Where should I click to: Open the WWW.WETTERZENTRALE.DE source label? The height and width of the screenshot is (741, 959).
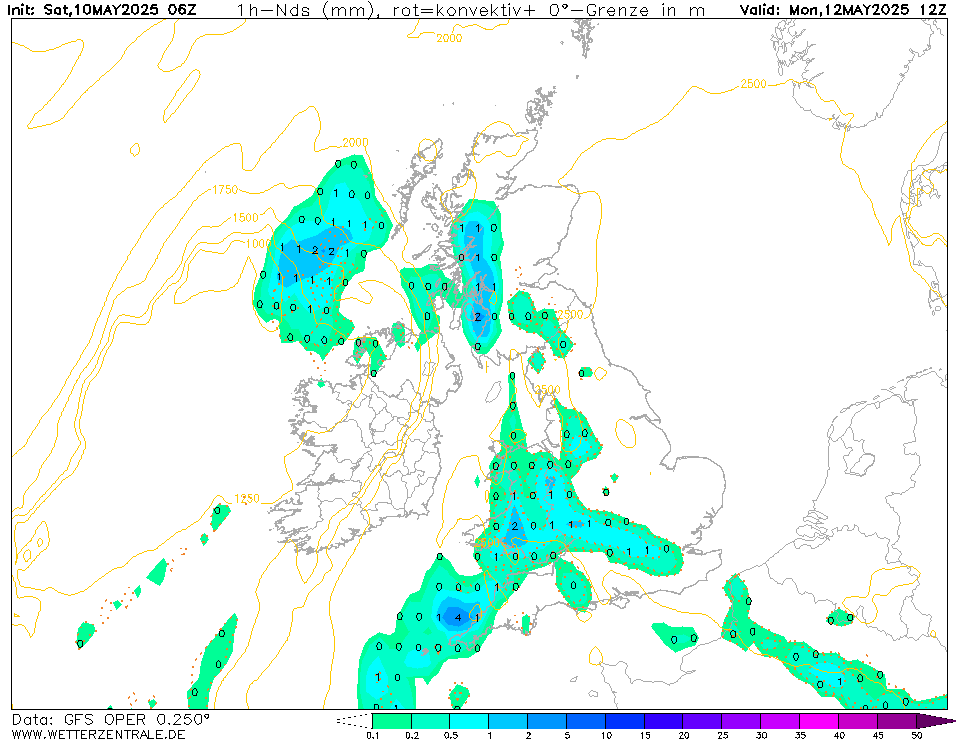pos(98,734)
